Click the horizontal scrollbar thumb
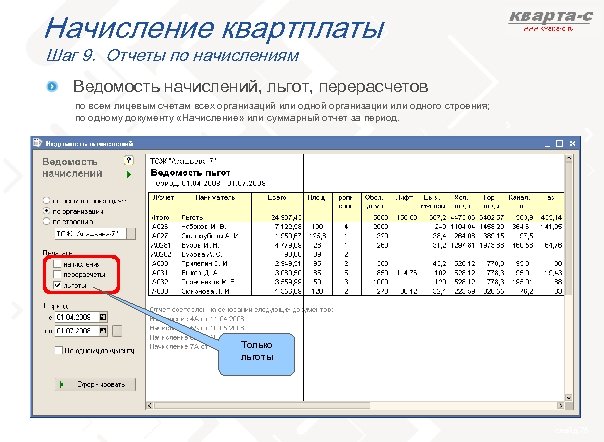The width and height of the screenshot is (604, 442). coord(262,405)
